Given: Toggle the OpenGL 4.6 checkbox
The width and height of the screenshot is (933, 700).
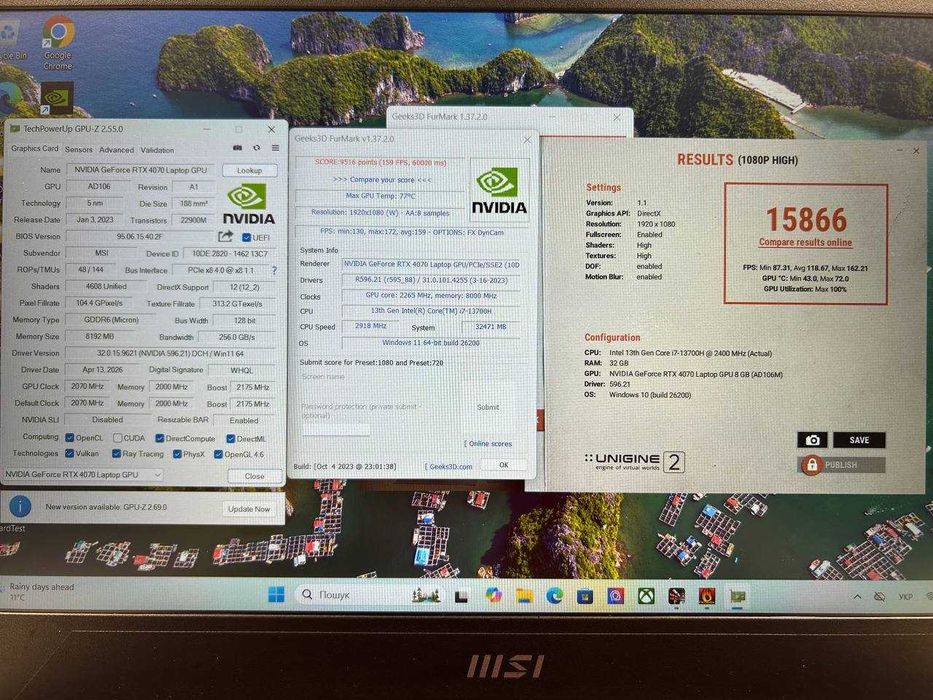Looking at the screenshot, I should 218,454.
